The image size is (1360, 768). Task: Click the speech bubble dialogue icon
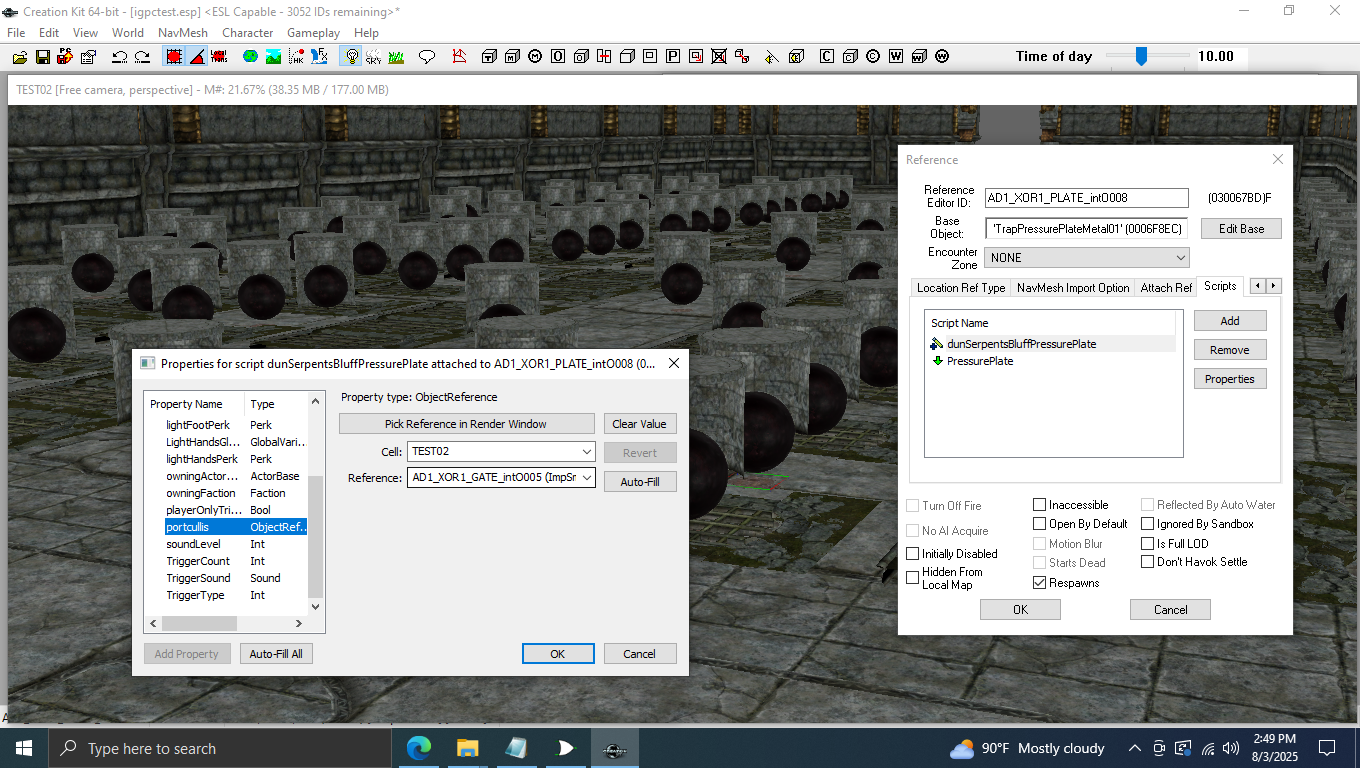tap(427, 57)
